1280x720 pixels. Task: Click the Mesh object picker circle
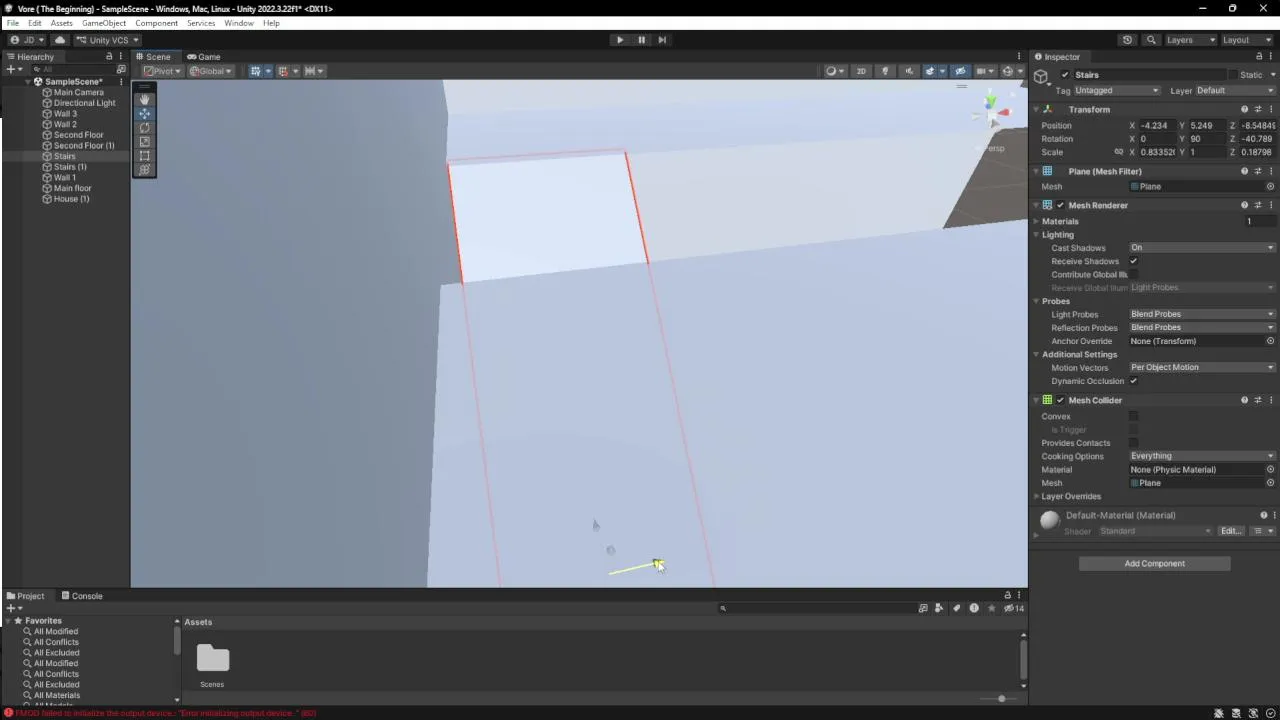tap(1270, 186)
